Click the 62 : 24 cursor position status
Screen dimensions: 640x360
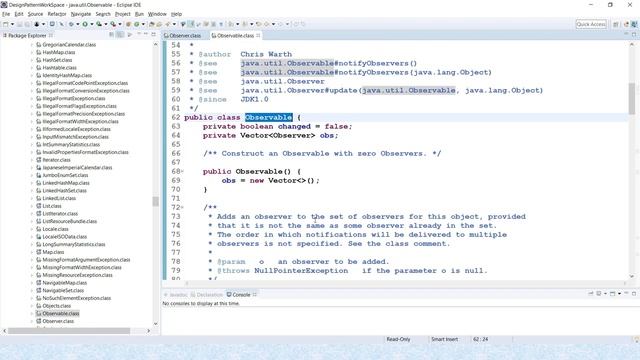click(x=480, y=339)
